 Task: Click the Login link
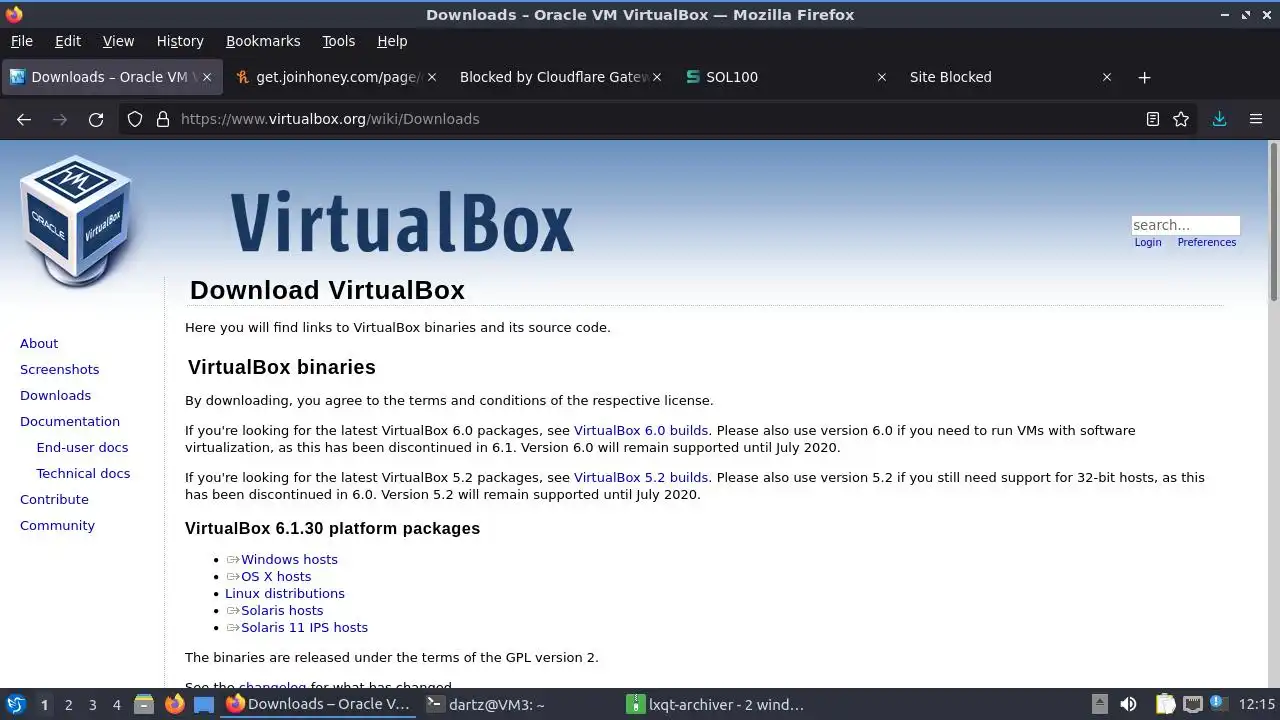tap(1148, 242)
